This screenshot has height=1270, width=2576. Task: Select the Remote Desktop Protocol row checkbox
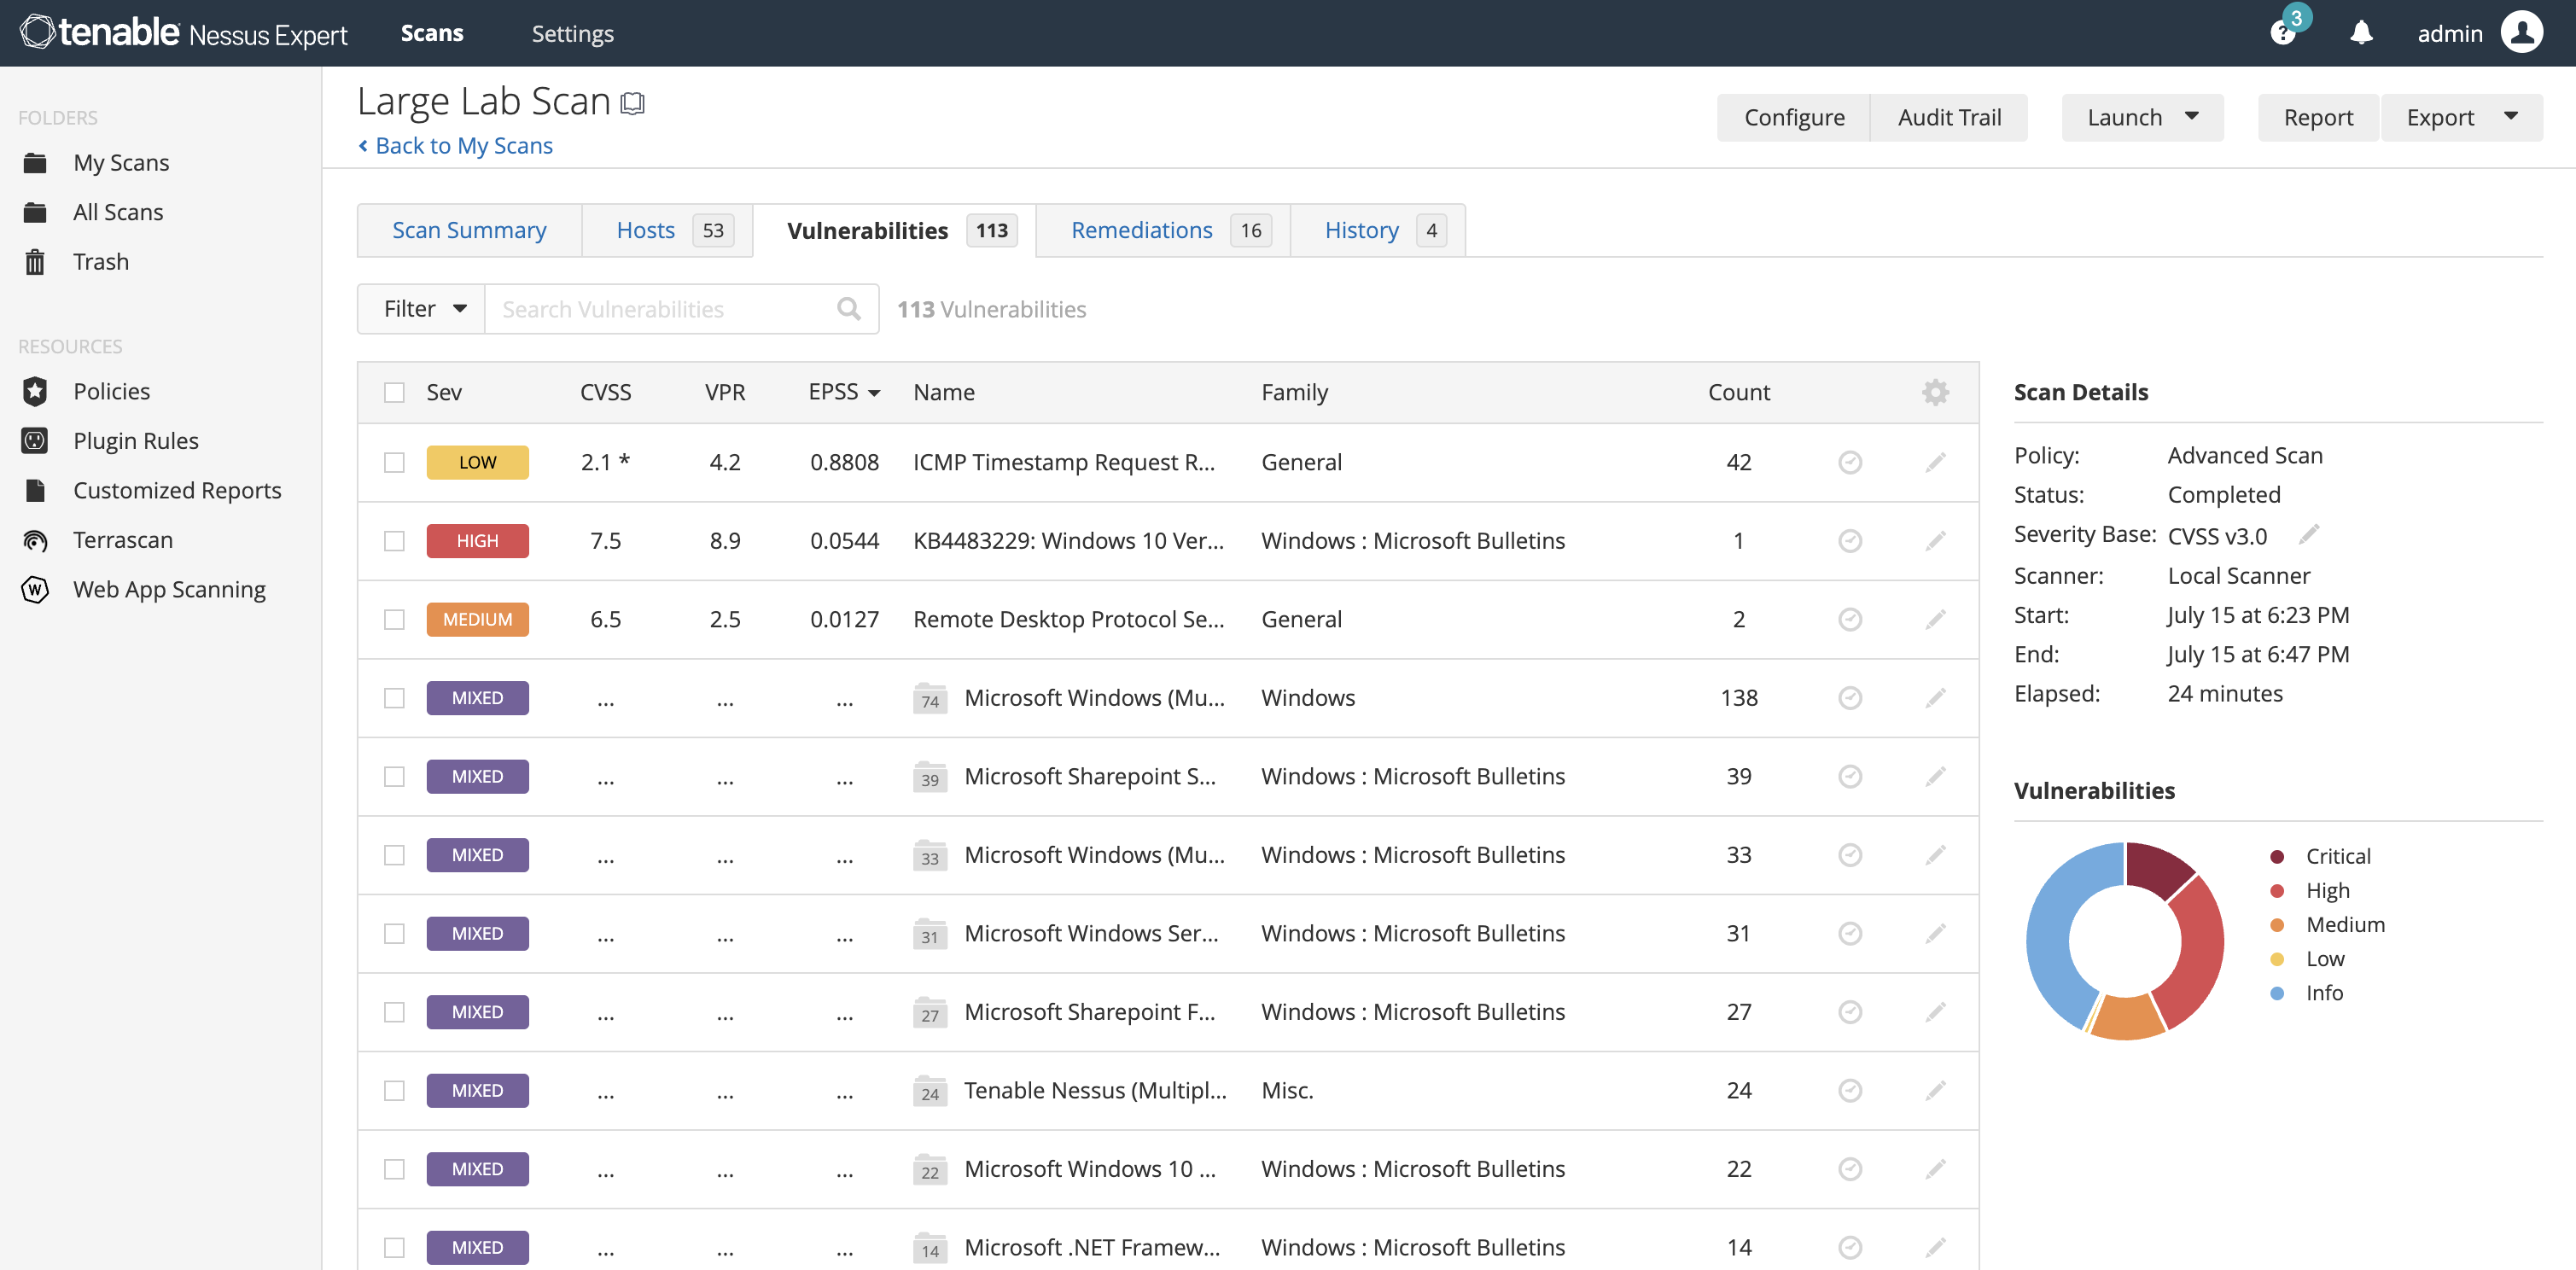point(395,619)
